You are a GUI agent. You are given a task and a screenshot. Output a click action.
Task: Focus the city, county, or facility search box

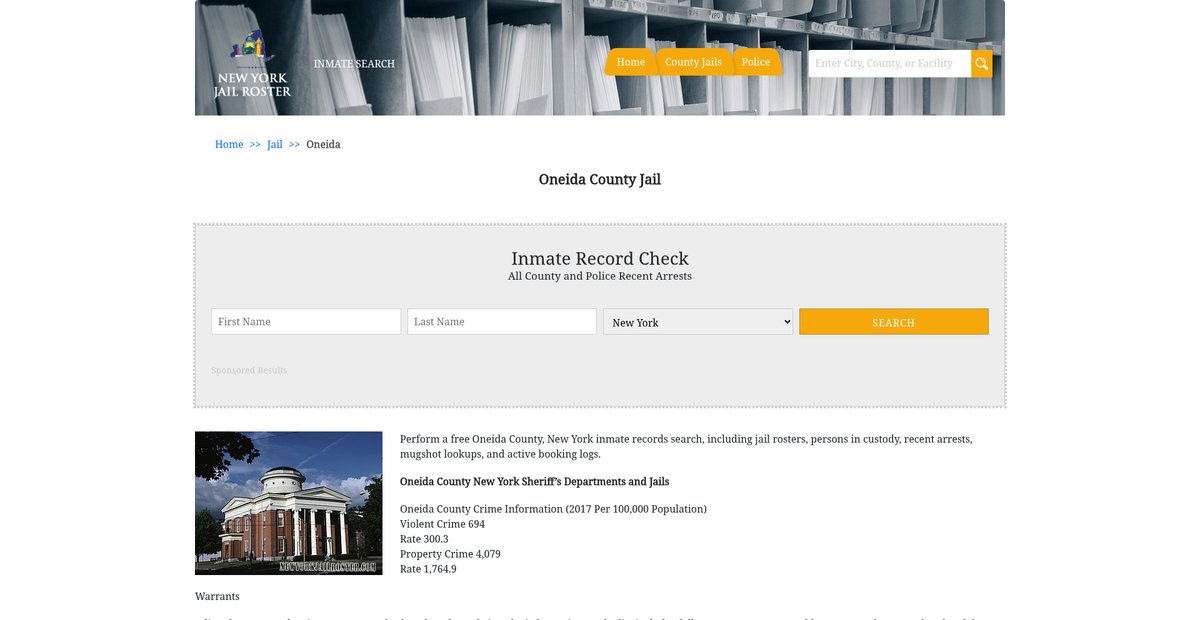889,64
